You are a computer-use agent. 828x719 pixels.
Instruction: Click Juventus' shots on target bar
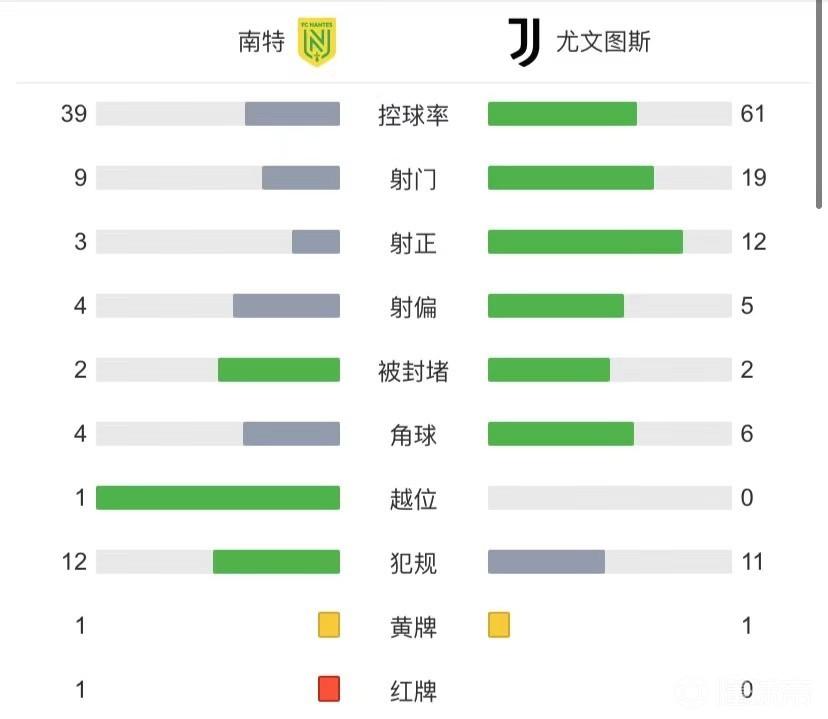(x=585, y=242)
